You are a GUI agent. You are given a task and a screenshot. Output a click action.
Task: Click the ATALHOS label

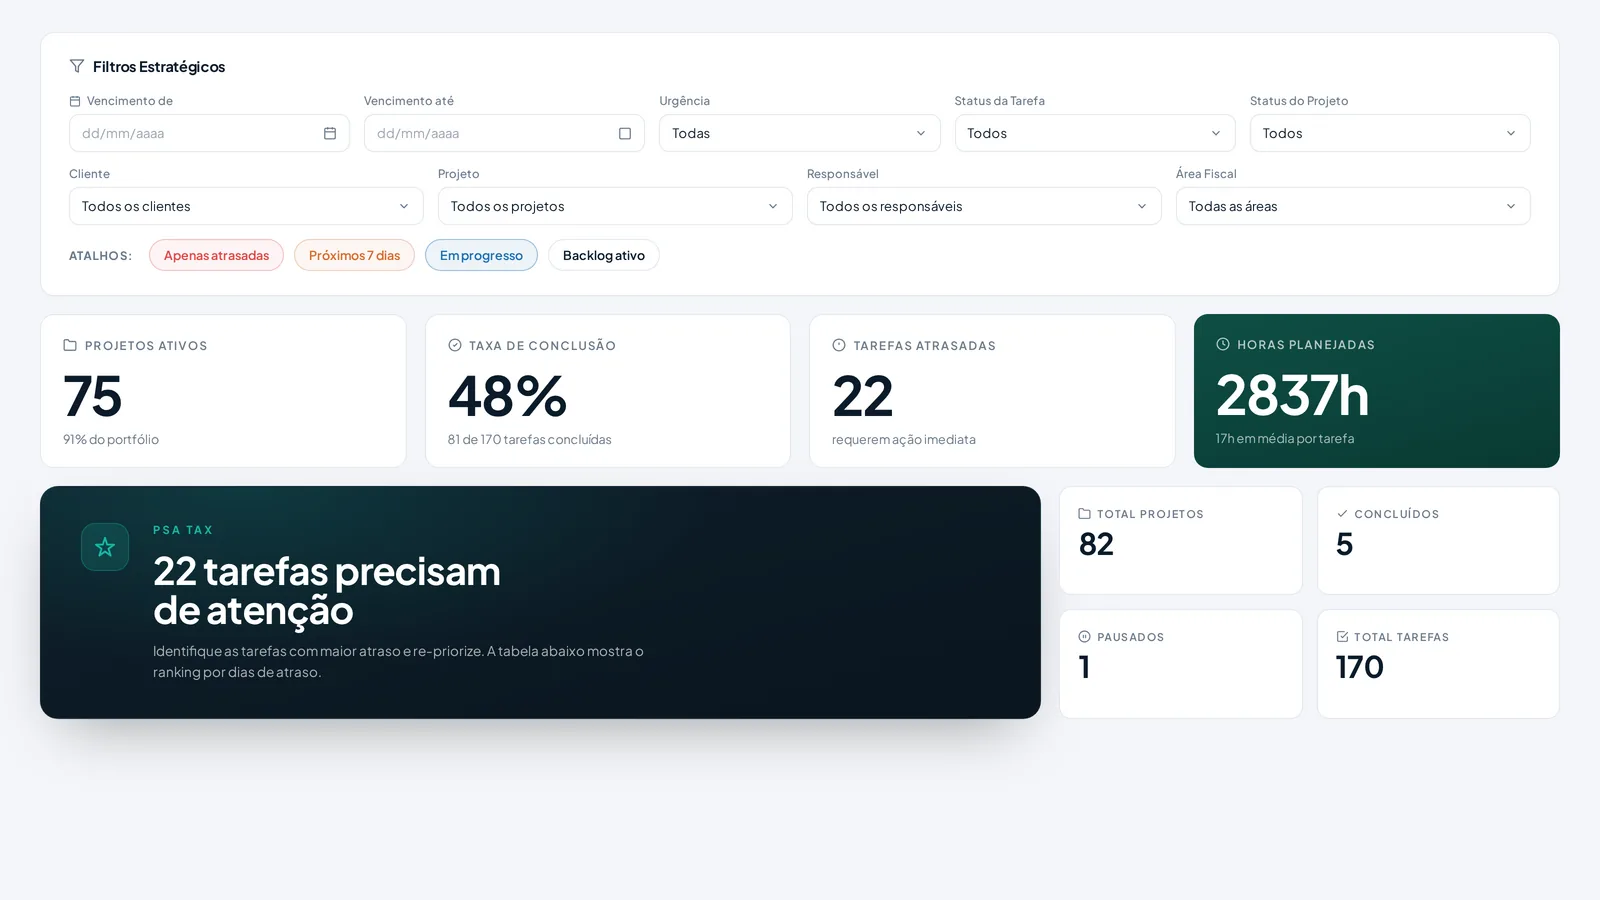(x=100, y=256)
